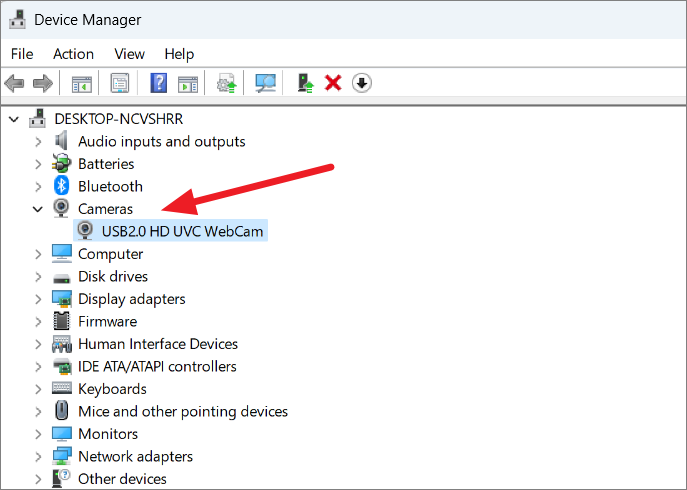687x490 pixels.
Task: Click the Human Interface Devices icon
Action: [x=61, y=344]
